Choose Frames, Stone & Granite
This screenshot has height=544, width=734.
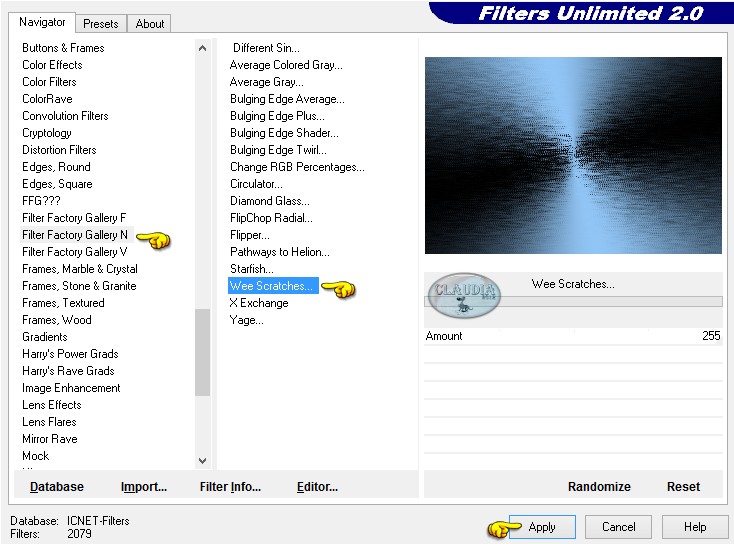pyautogui.click(x=79, y=286)
